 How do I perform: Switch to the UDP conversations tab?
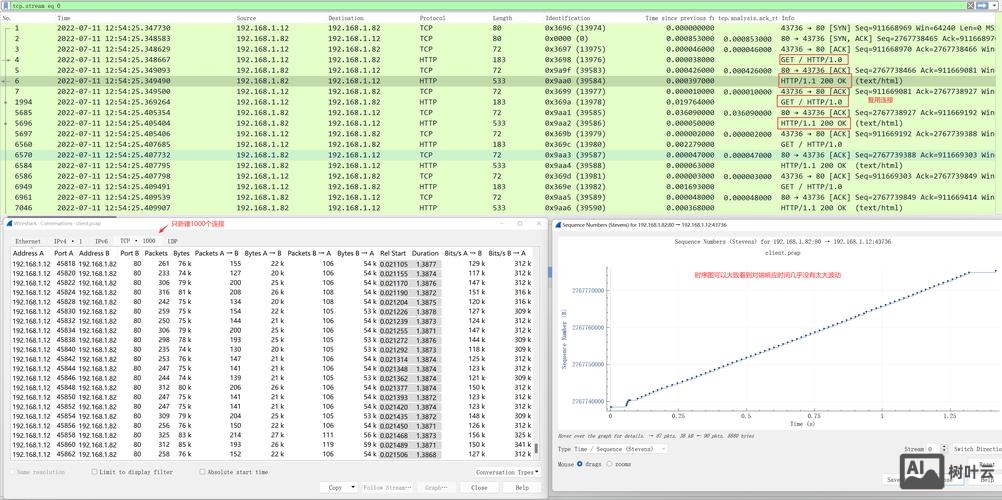pos(173,241)
